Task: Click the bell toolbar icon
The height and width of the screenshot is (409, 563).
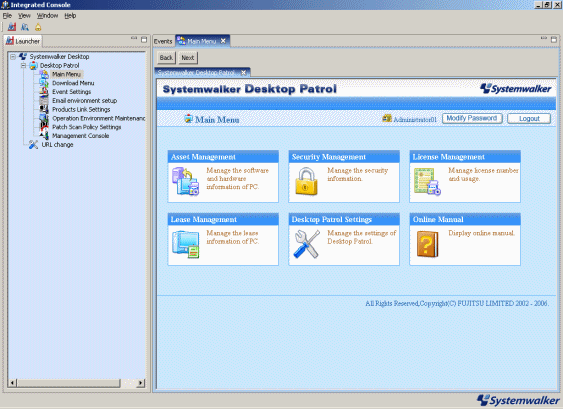Action: tap(38, 27)
